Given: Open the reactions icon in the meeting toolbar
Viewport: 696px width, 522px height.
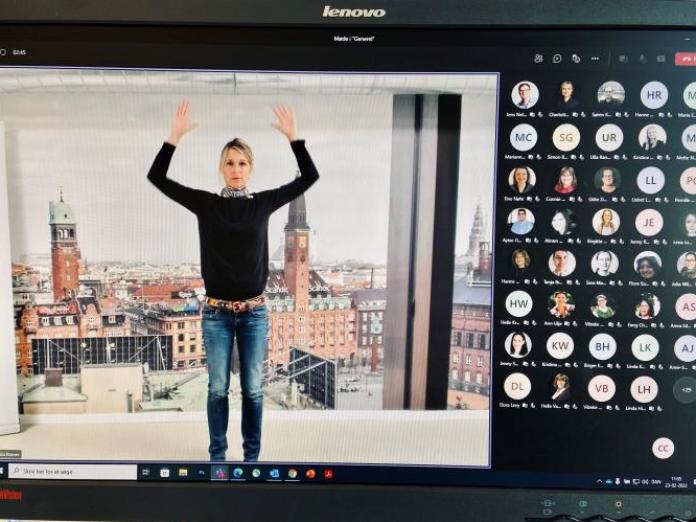Looking at the screenshot, I should (x=576, y=59).
